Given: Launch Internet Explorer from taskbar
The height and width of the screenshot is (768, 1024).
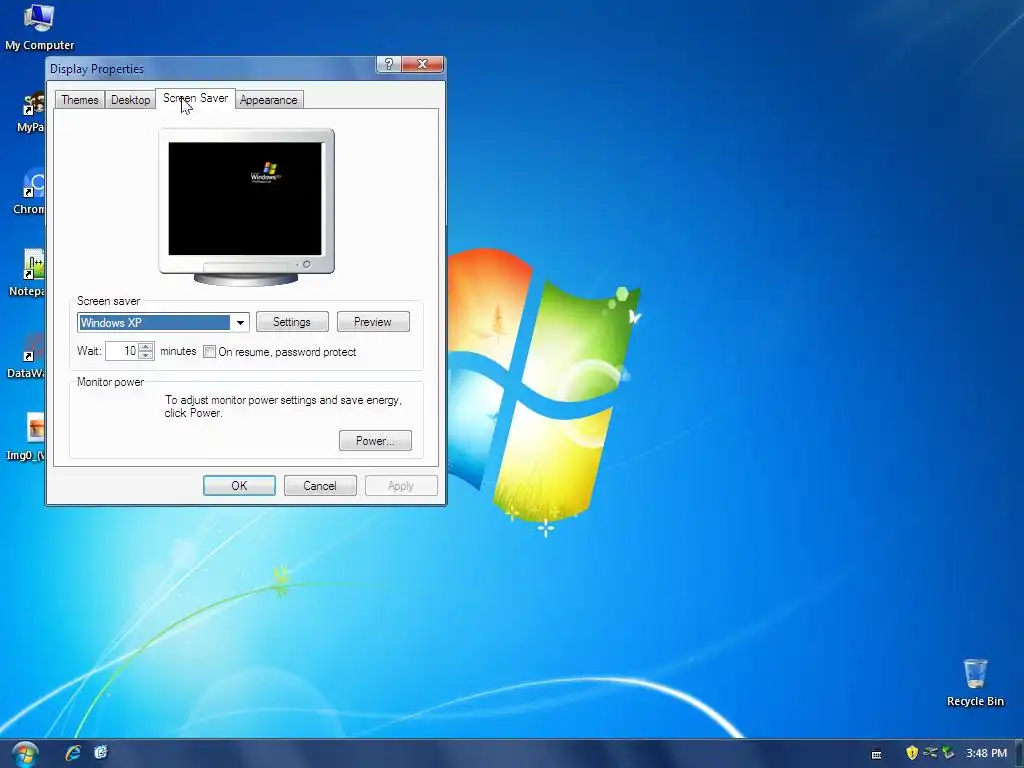Looking at the screenshot, I should pos(72,753).
